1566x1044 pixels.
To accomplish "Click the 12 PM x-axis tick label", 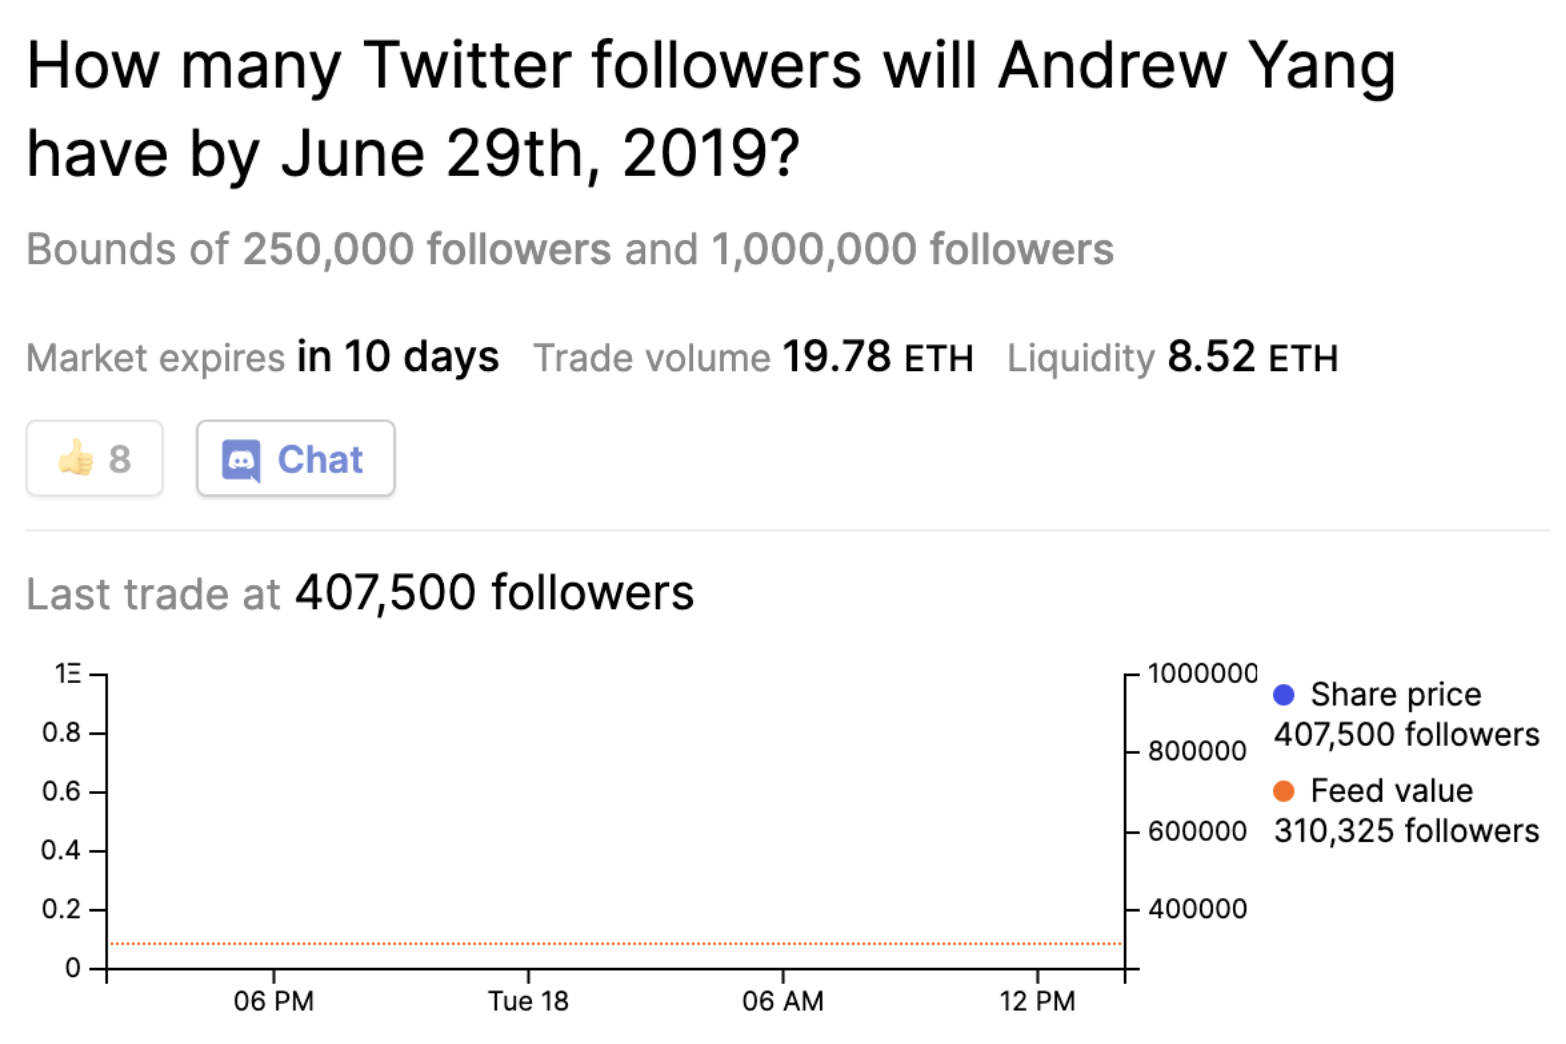I will pyautogui.click(x=1037, y=1001).
